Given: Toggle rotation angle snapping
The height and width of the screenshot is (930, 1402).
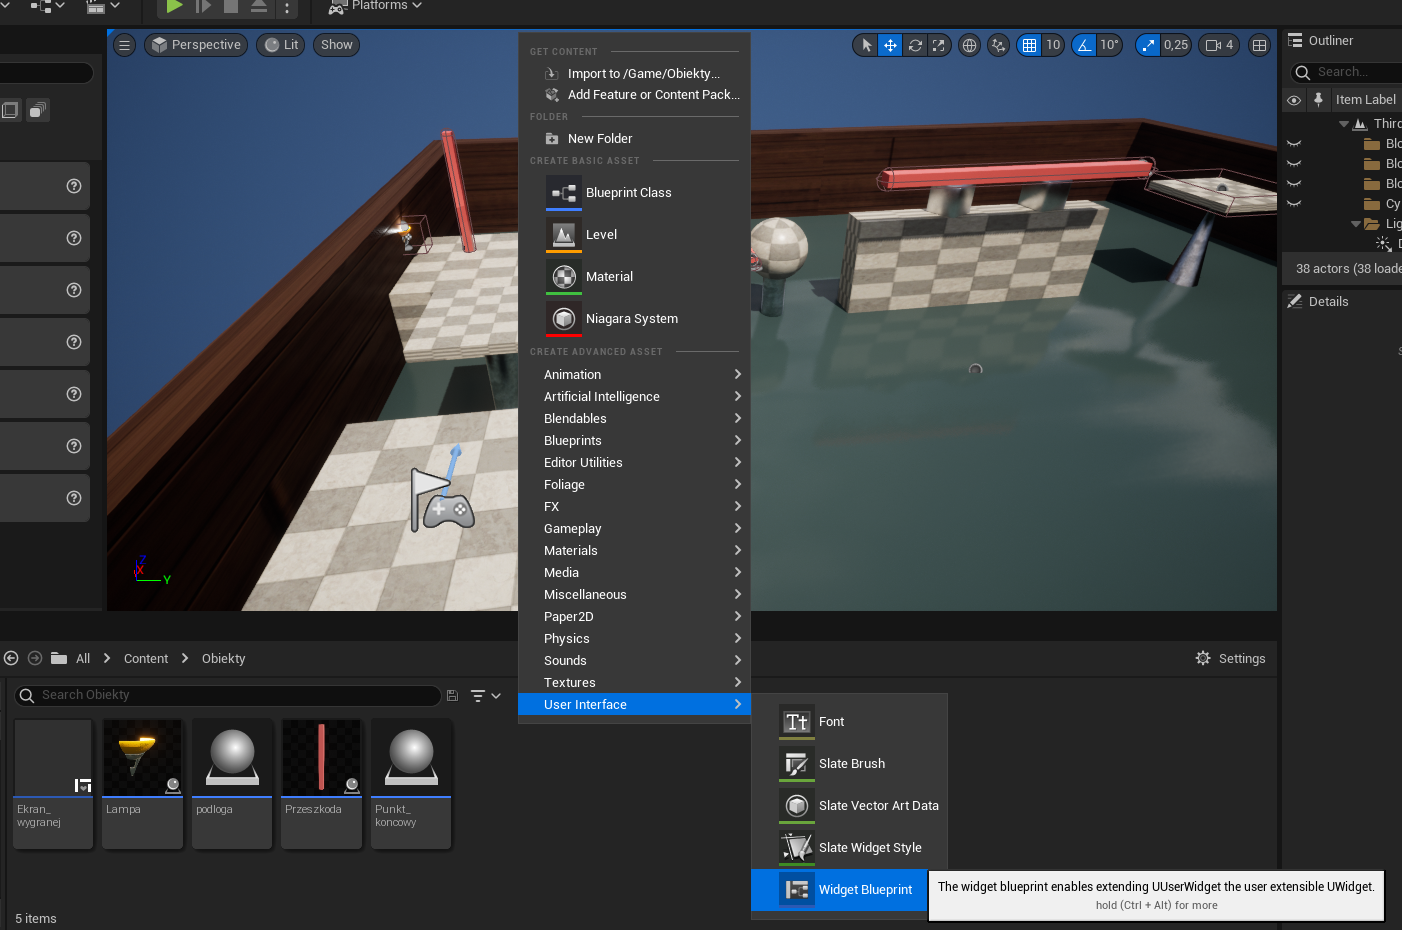Looking at the screenshot, I should (x=1084, y=45).
